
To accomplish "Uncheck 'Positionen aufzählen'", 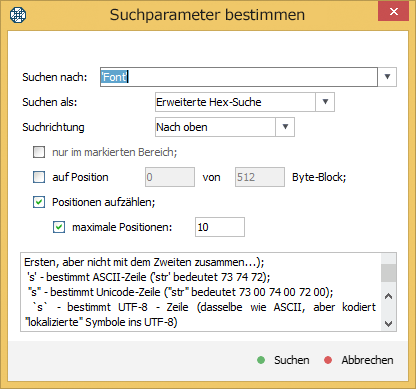I will click(x=39, y=202).
